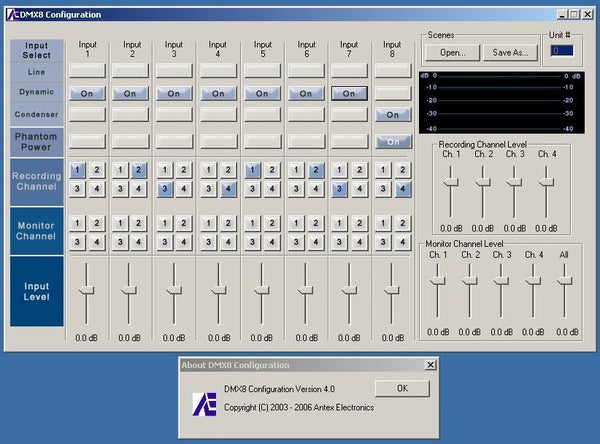The height and width of the screenshot is (444, 600).
Task: Enable Monitor Channel 2 for Input 4
Action: click(x=228, y=223)
